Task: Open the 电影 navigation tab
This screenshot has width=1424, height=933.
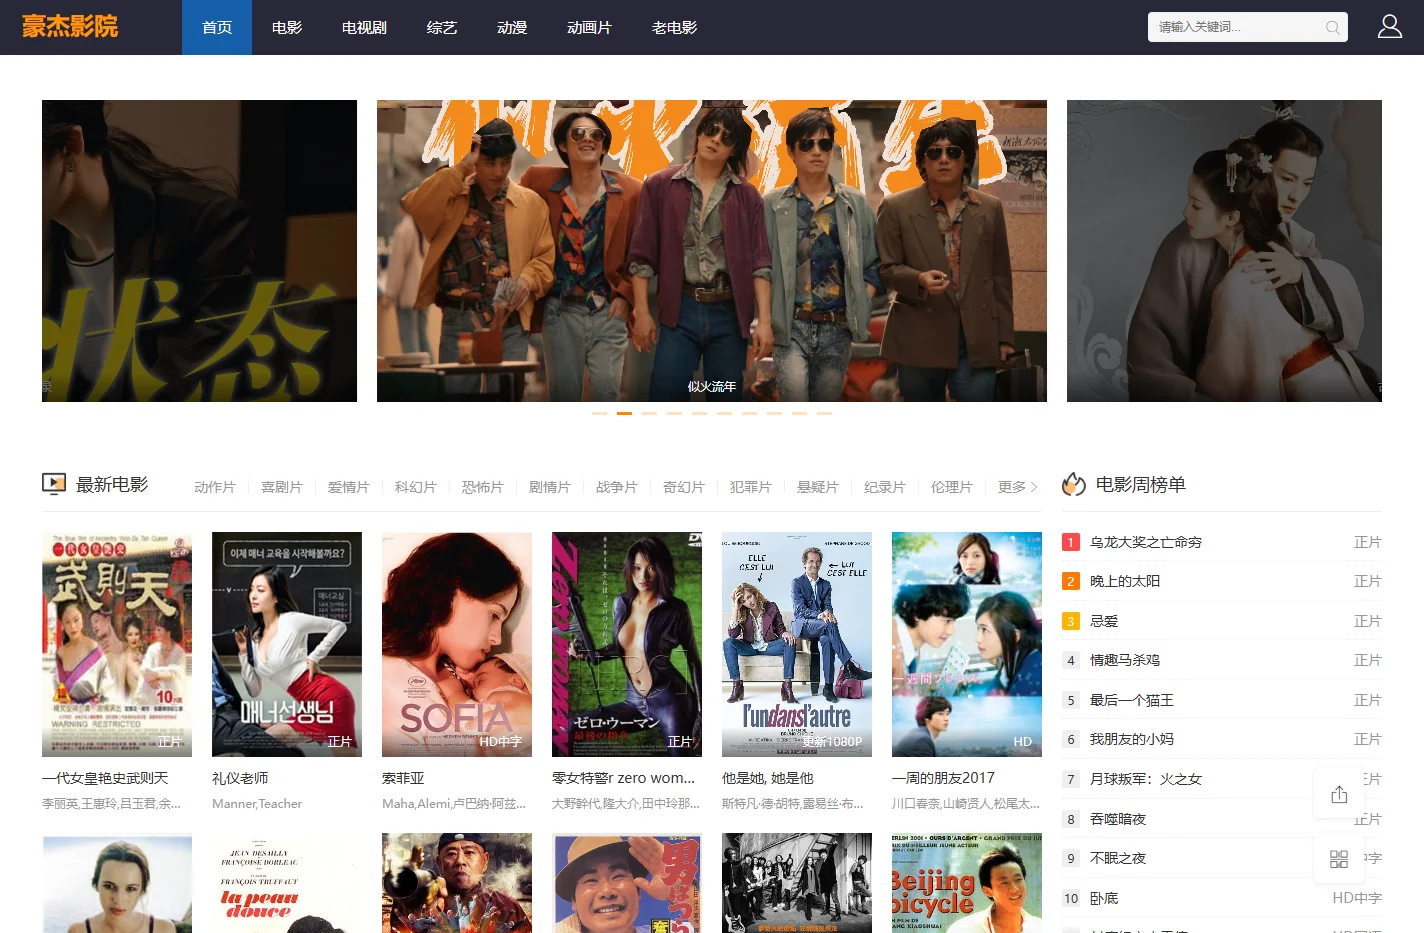Action: click(287, 27)
